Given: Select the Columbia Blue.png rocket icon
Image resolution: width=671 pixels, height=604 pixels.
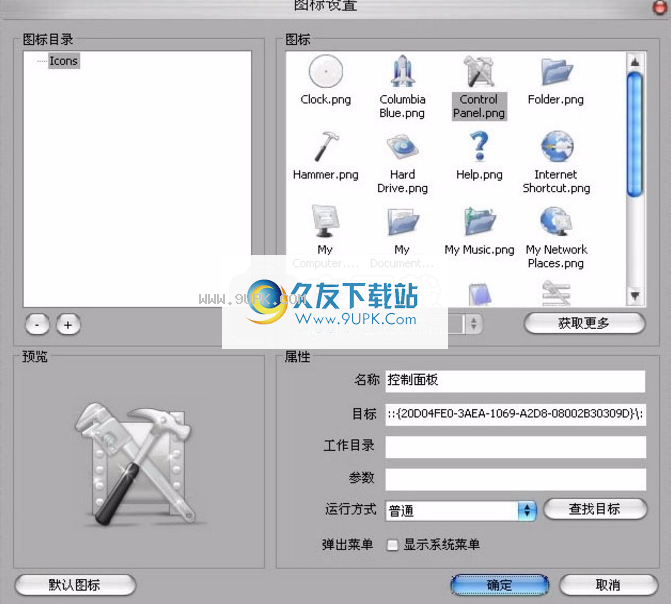Looking at the screenshot, I should coord(402,72).
